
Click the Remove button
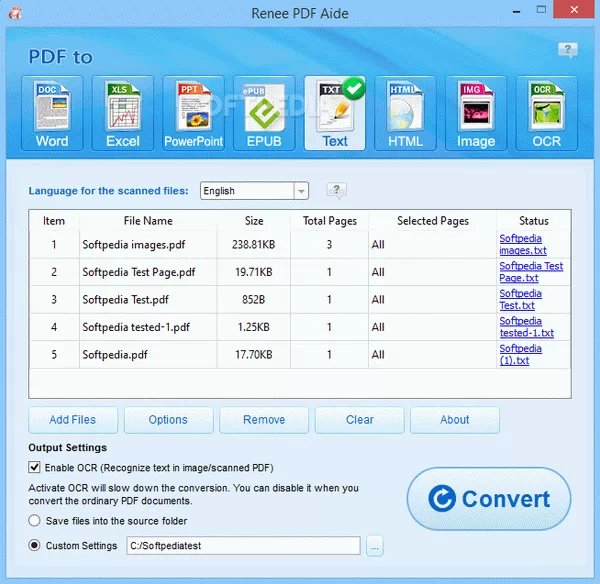pyautogui.click(x=264, y=420)
